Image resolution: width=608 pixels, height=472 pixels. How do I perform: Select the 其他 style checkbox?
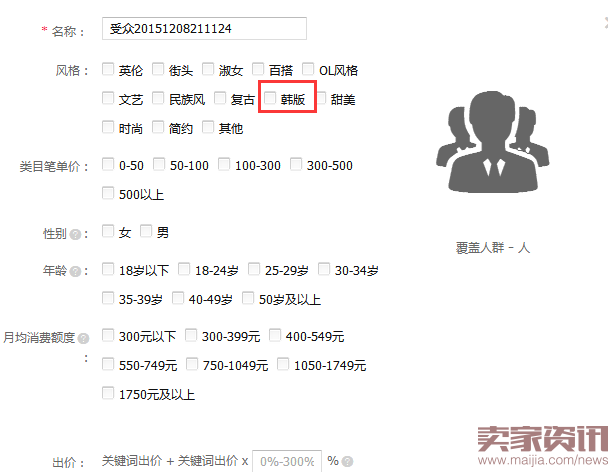pos(208,127)
